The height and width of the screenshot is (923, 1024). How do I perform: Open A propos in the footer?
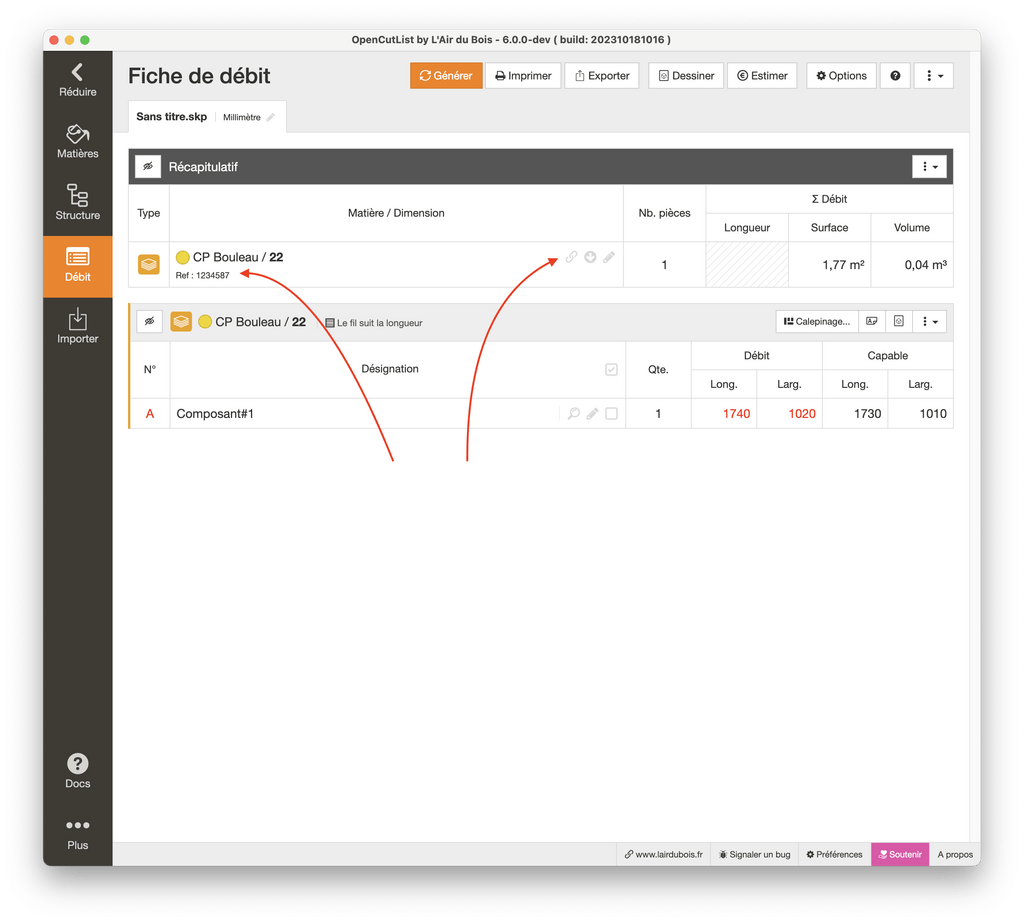(x=955, y=854)
